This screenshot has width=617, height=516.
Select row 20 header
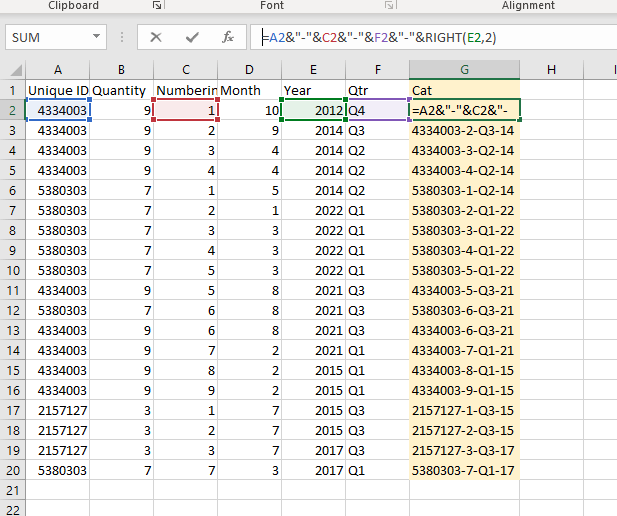click(13, 470)
